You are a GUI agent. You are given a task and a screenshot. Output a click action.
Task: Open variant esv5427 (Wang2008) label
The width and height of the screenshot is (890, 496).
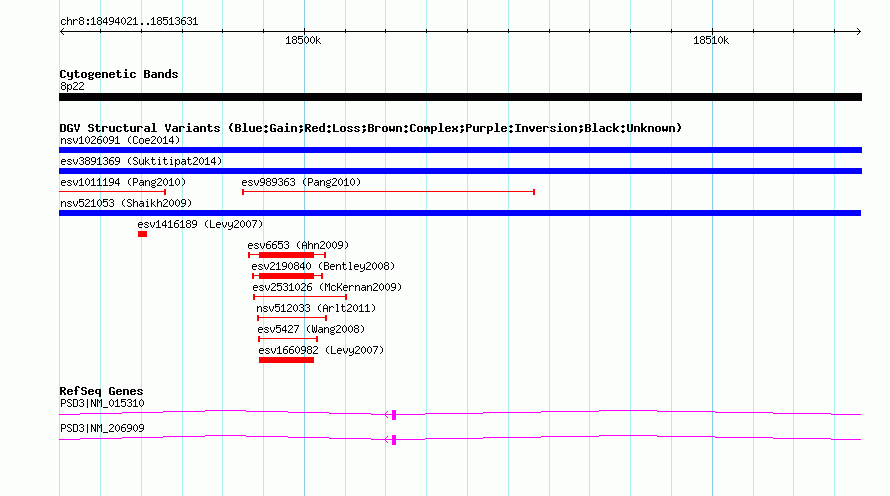click(311, 329)
